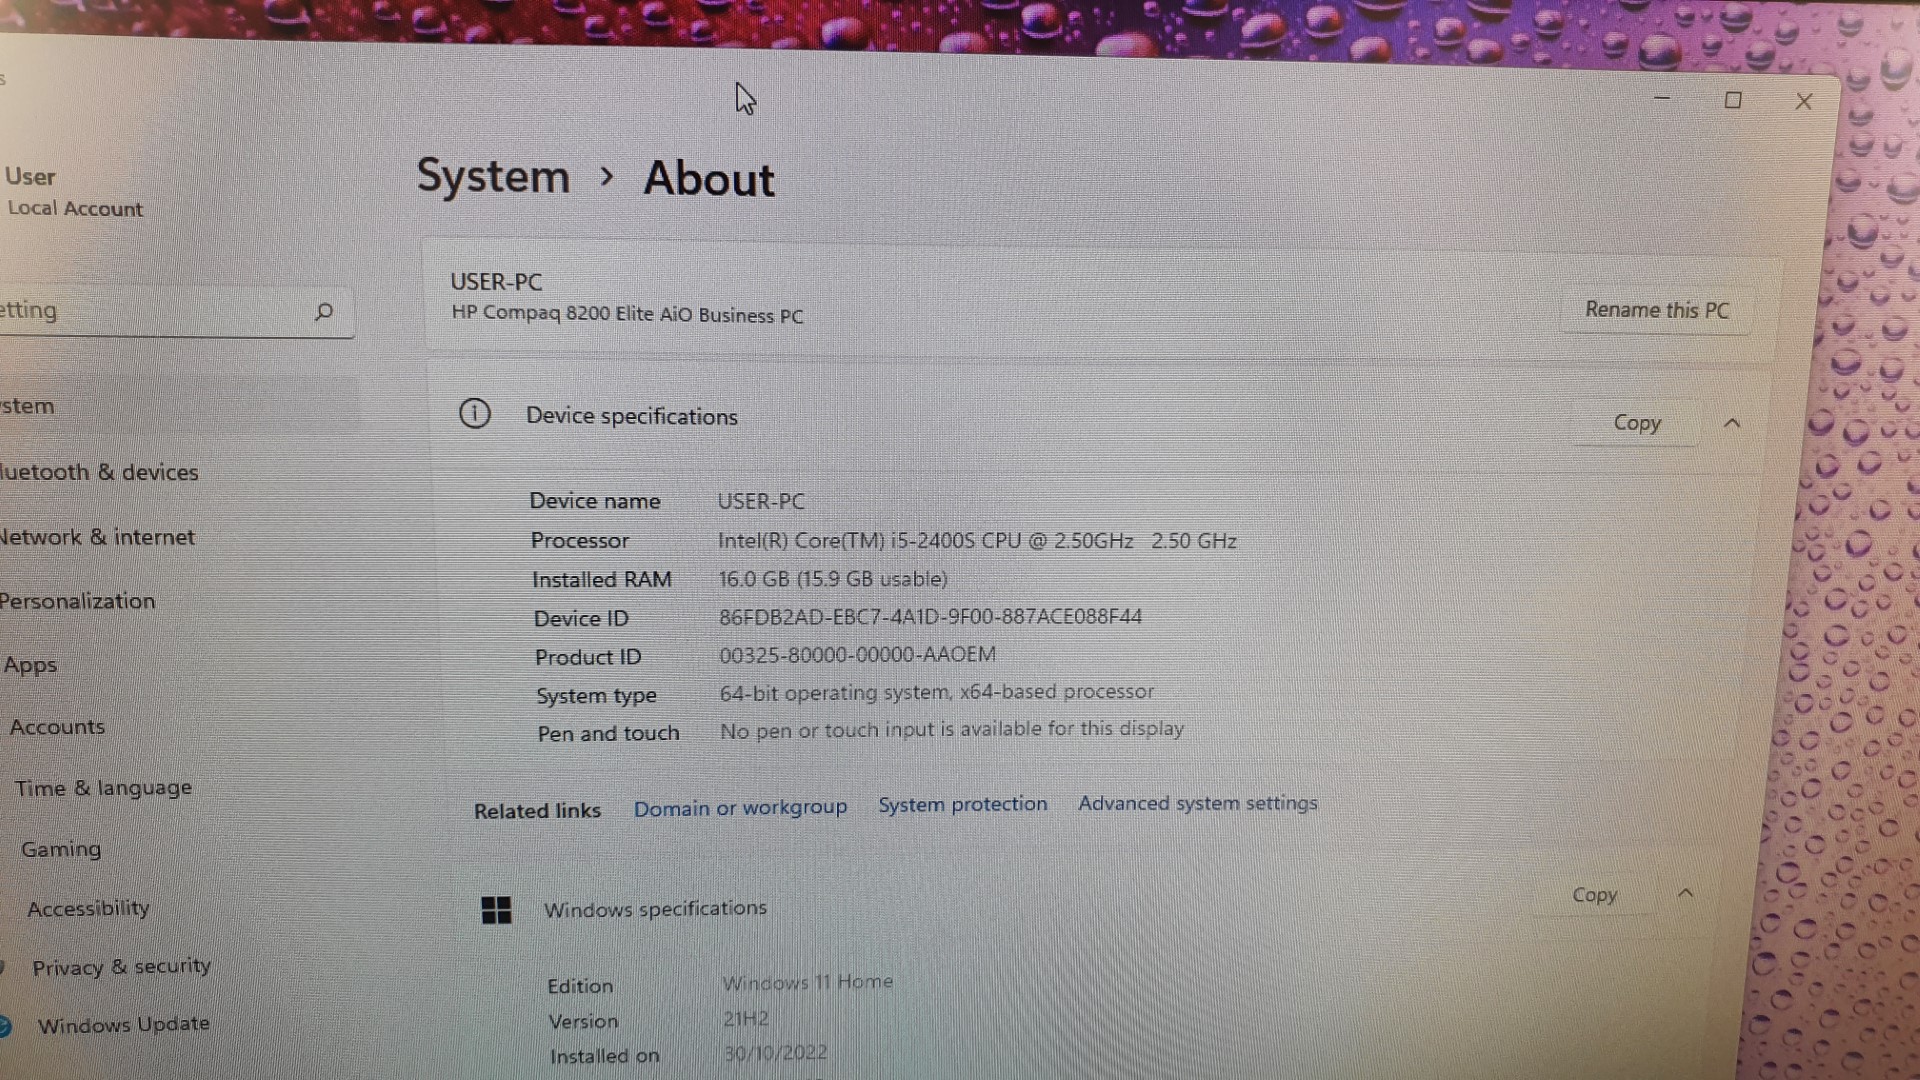Open Apps settings
1920x1080 pixels.
[x=30, y=666]
